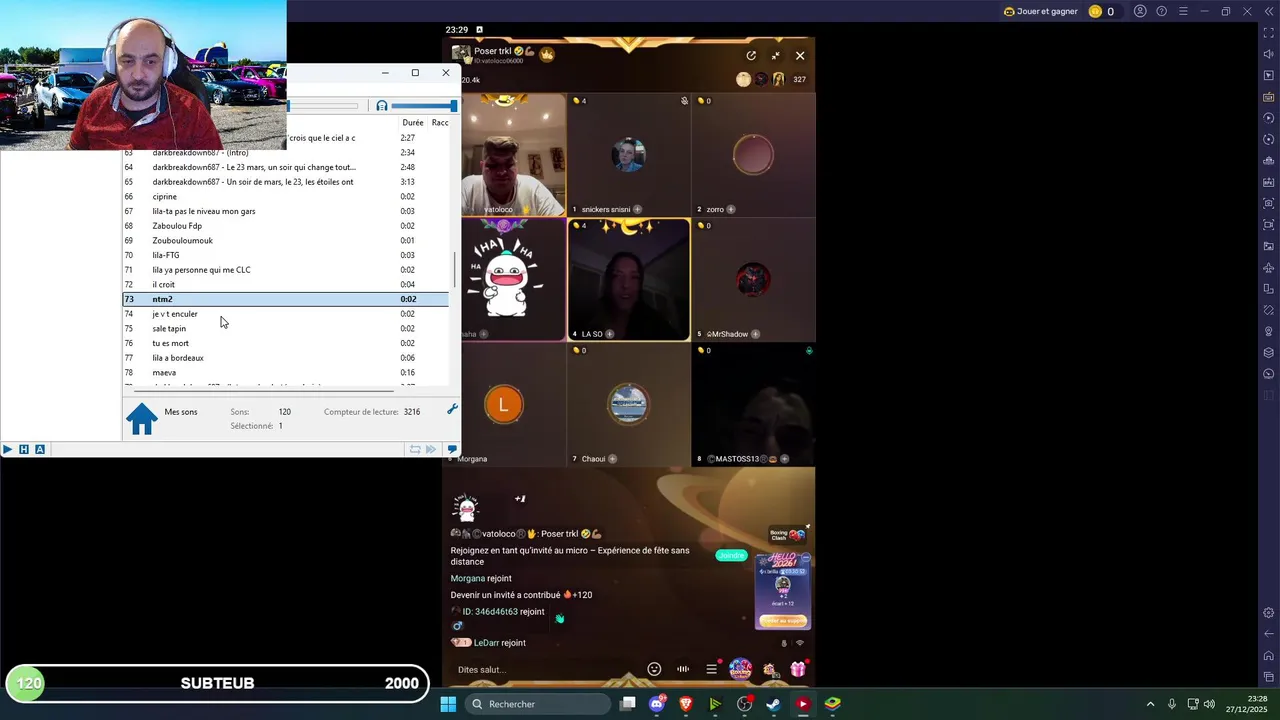Click the waving hand greeting icon
The image size is (1280, 720).
[x=559, y=618]
